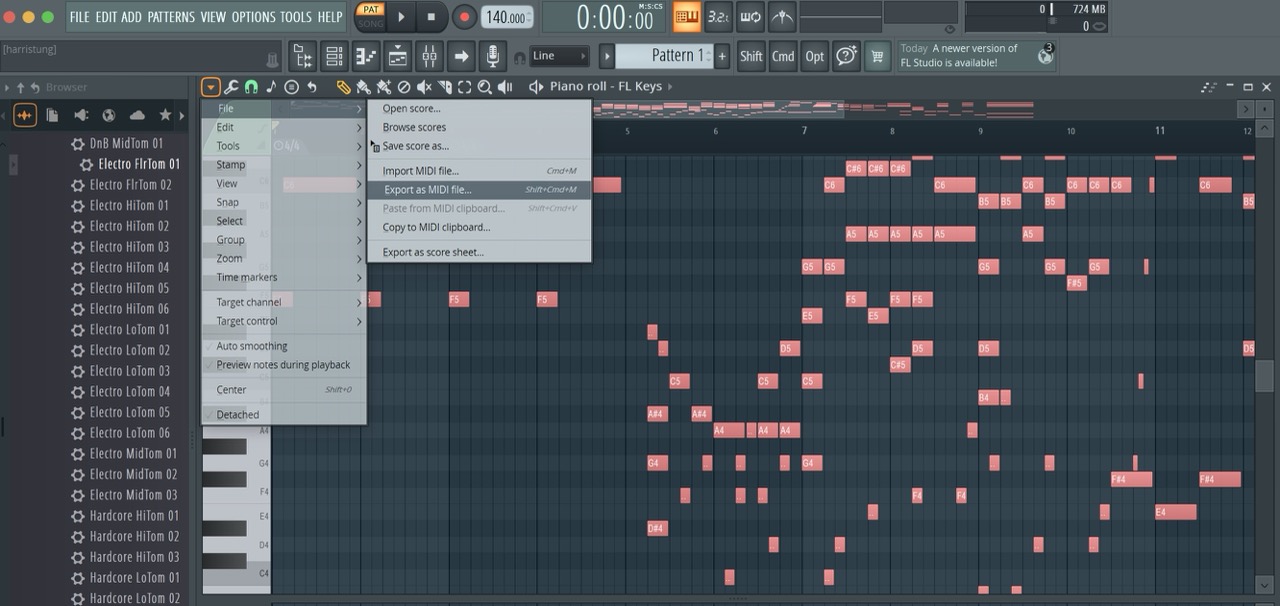Expand the Stamp submenu

click(284, 165)
